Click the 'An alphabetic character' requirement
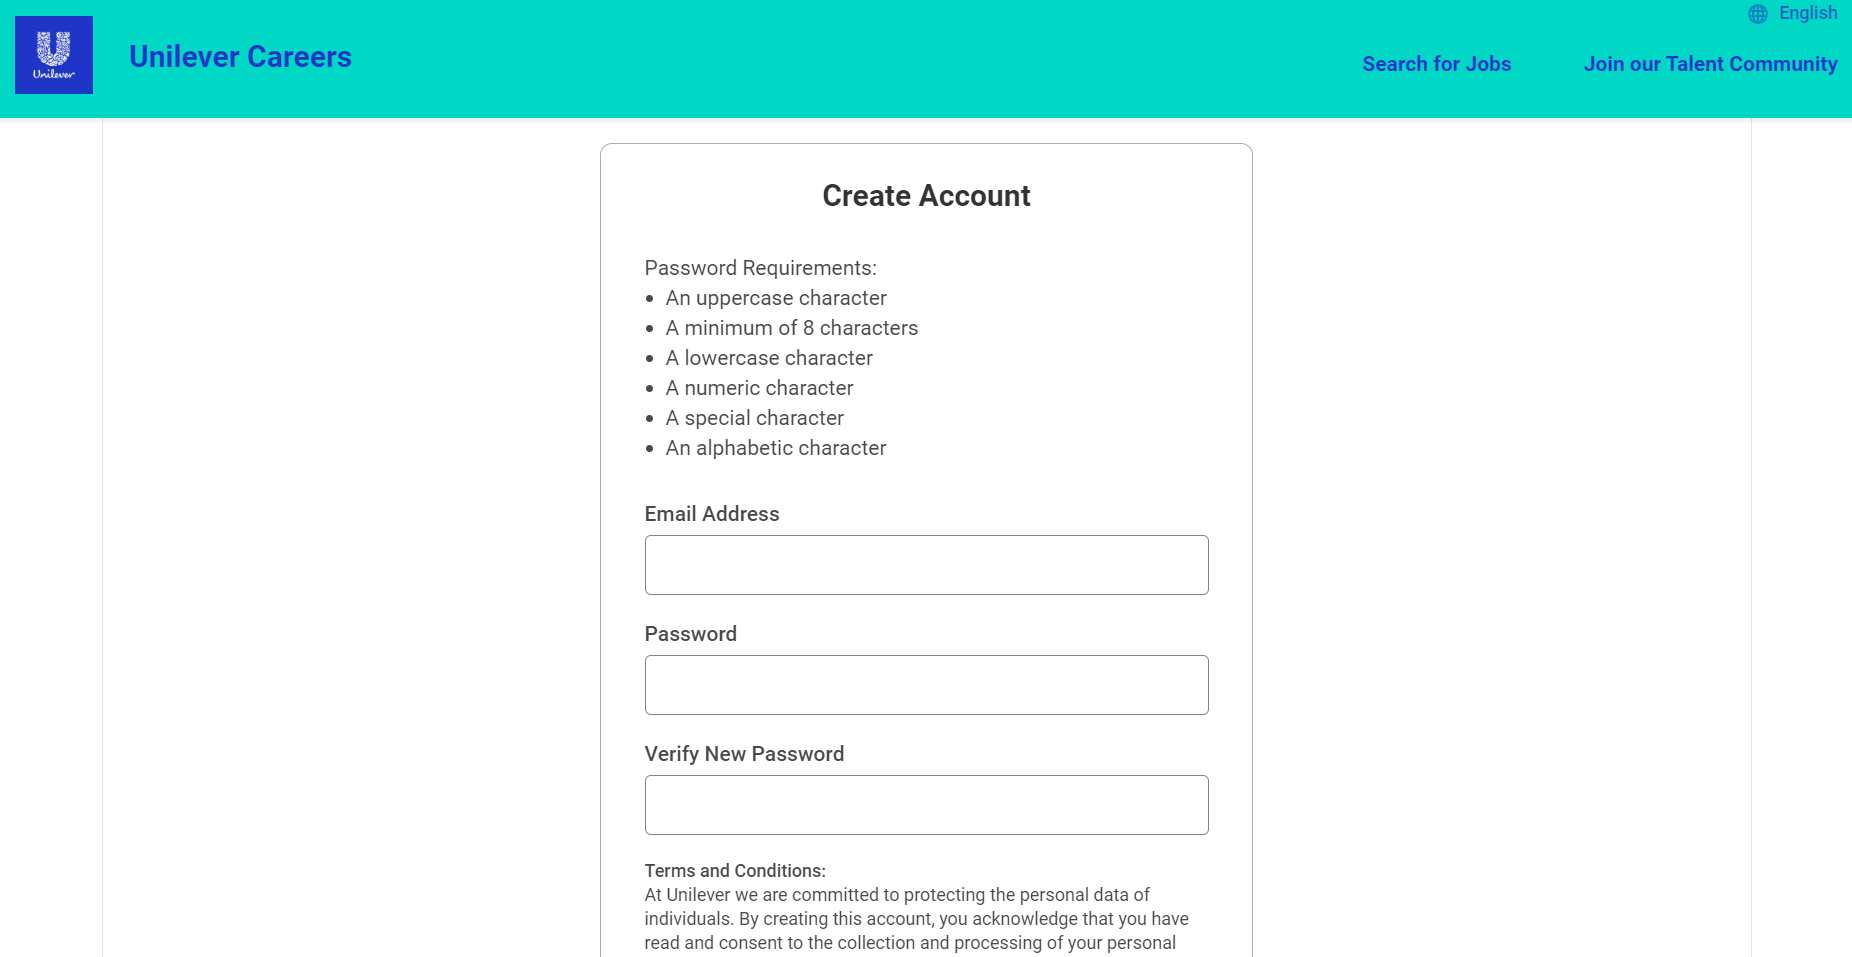 point(776,448)
